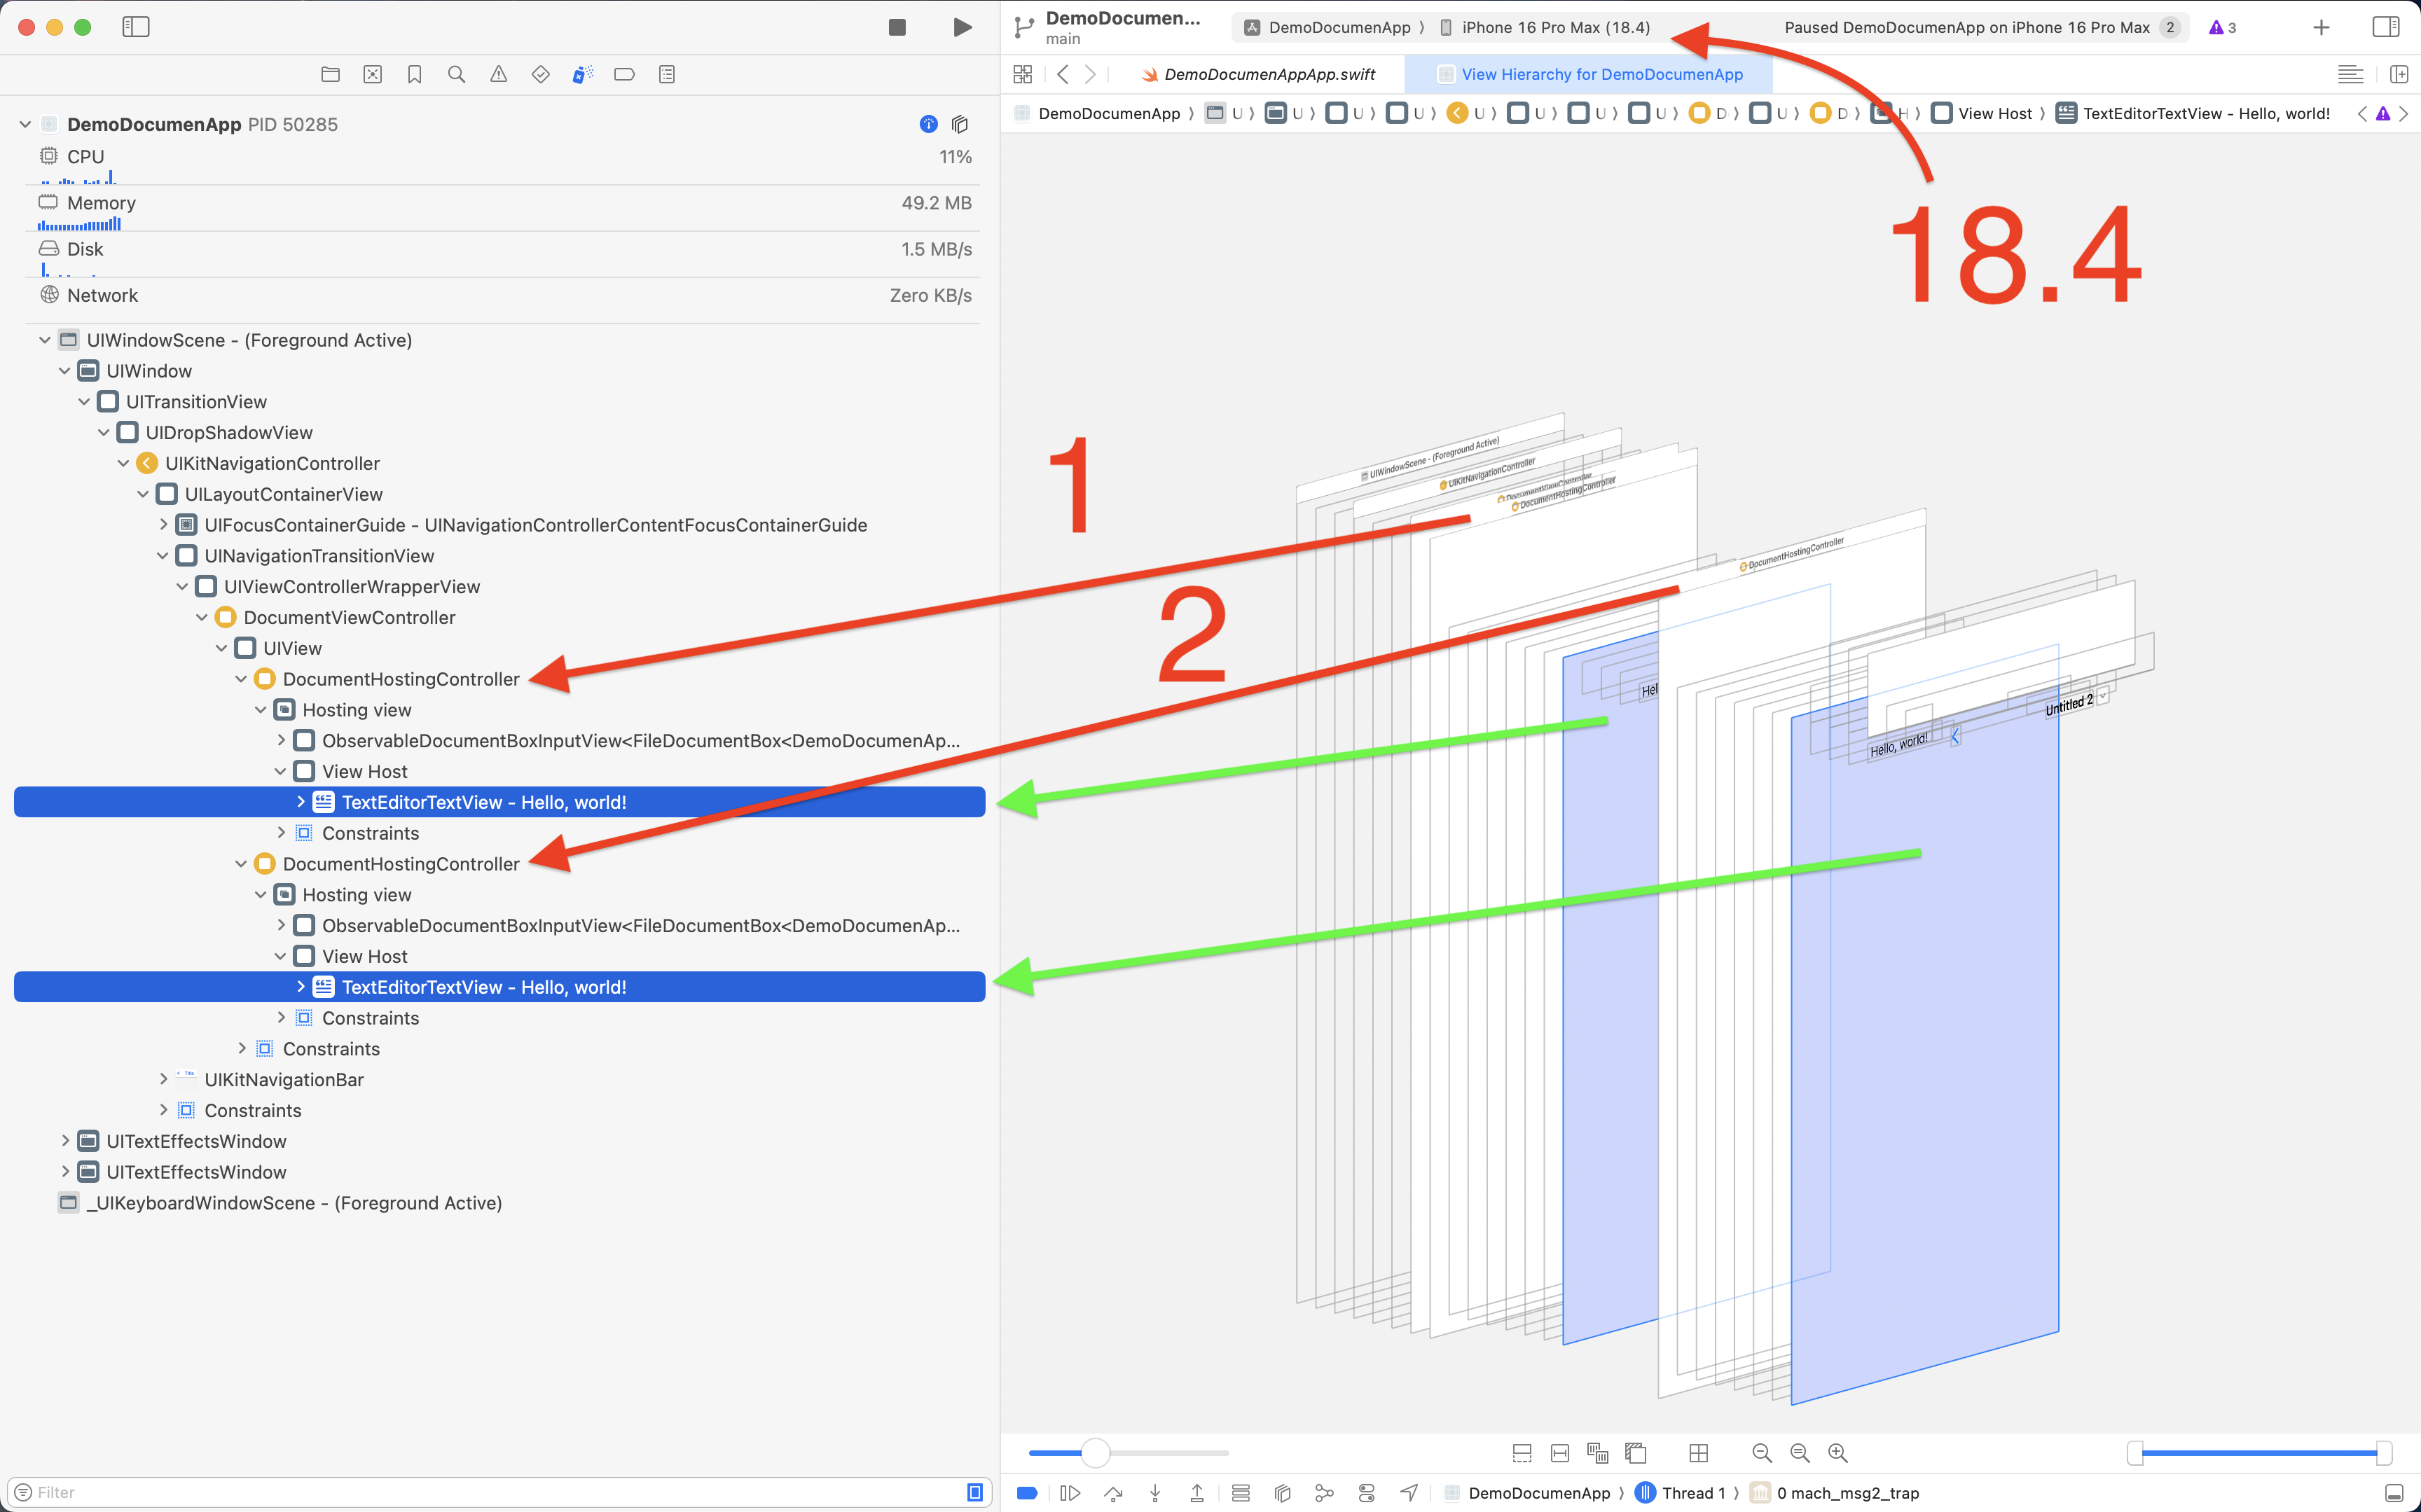The width and height of the screenshot is (2421, 1512).
Task: Click the Debug Memory Graph icon
Action: 1324,1492
